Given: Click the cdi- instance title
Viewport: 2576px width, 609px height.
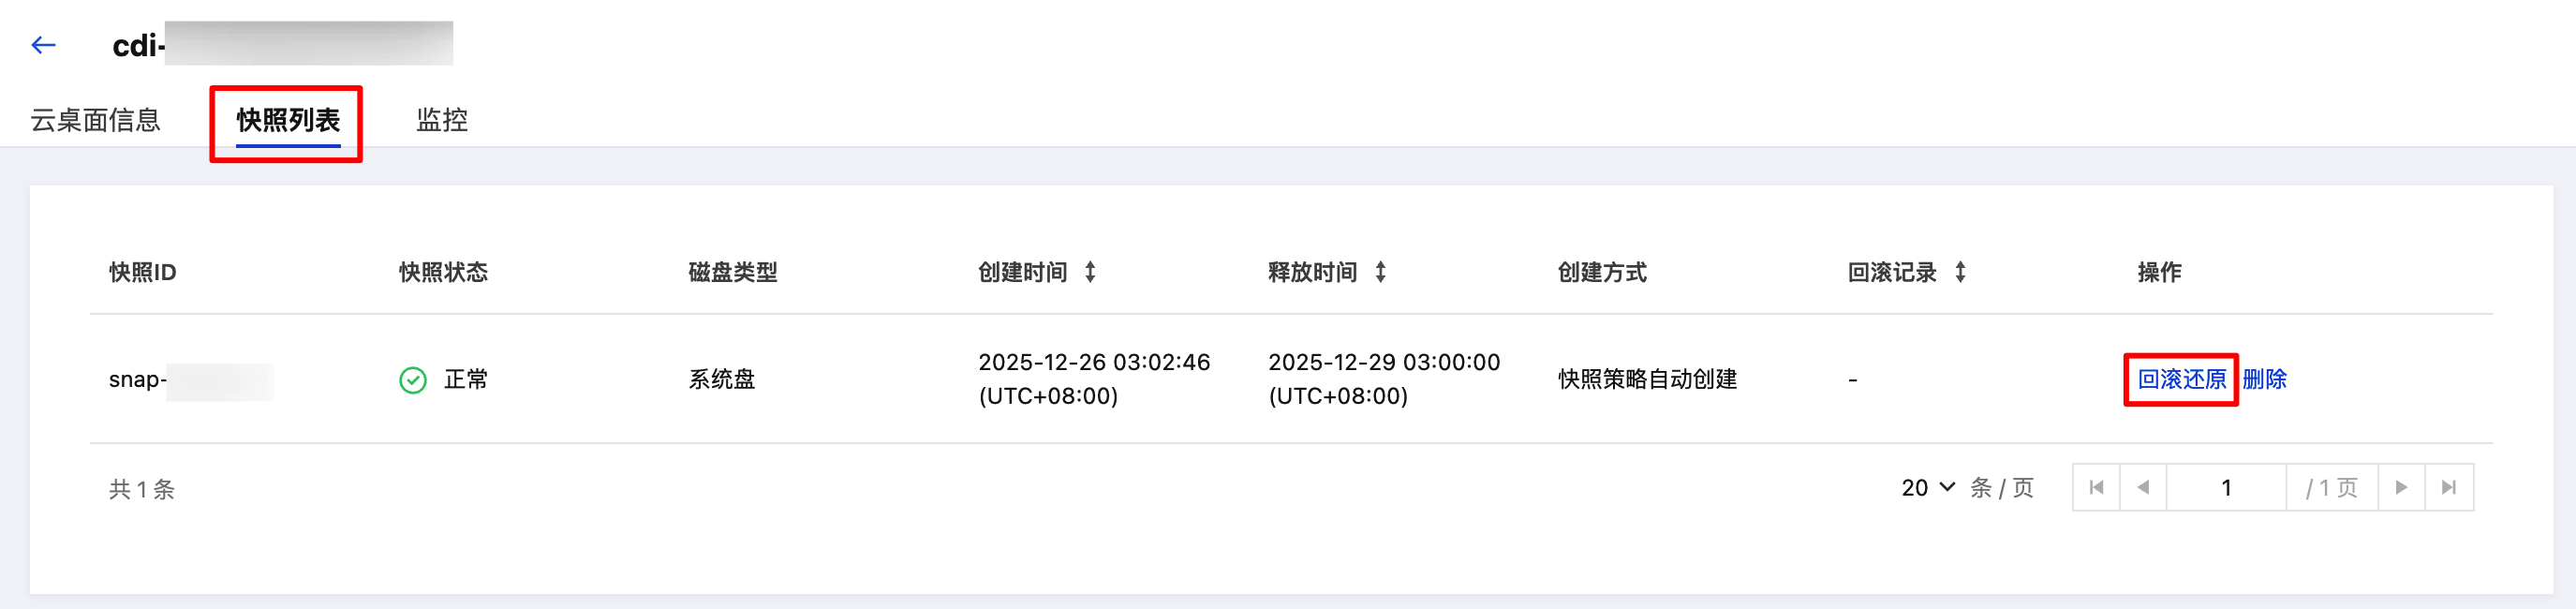Looking at the screenshot, I should 138,45.
